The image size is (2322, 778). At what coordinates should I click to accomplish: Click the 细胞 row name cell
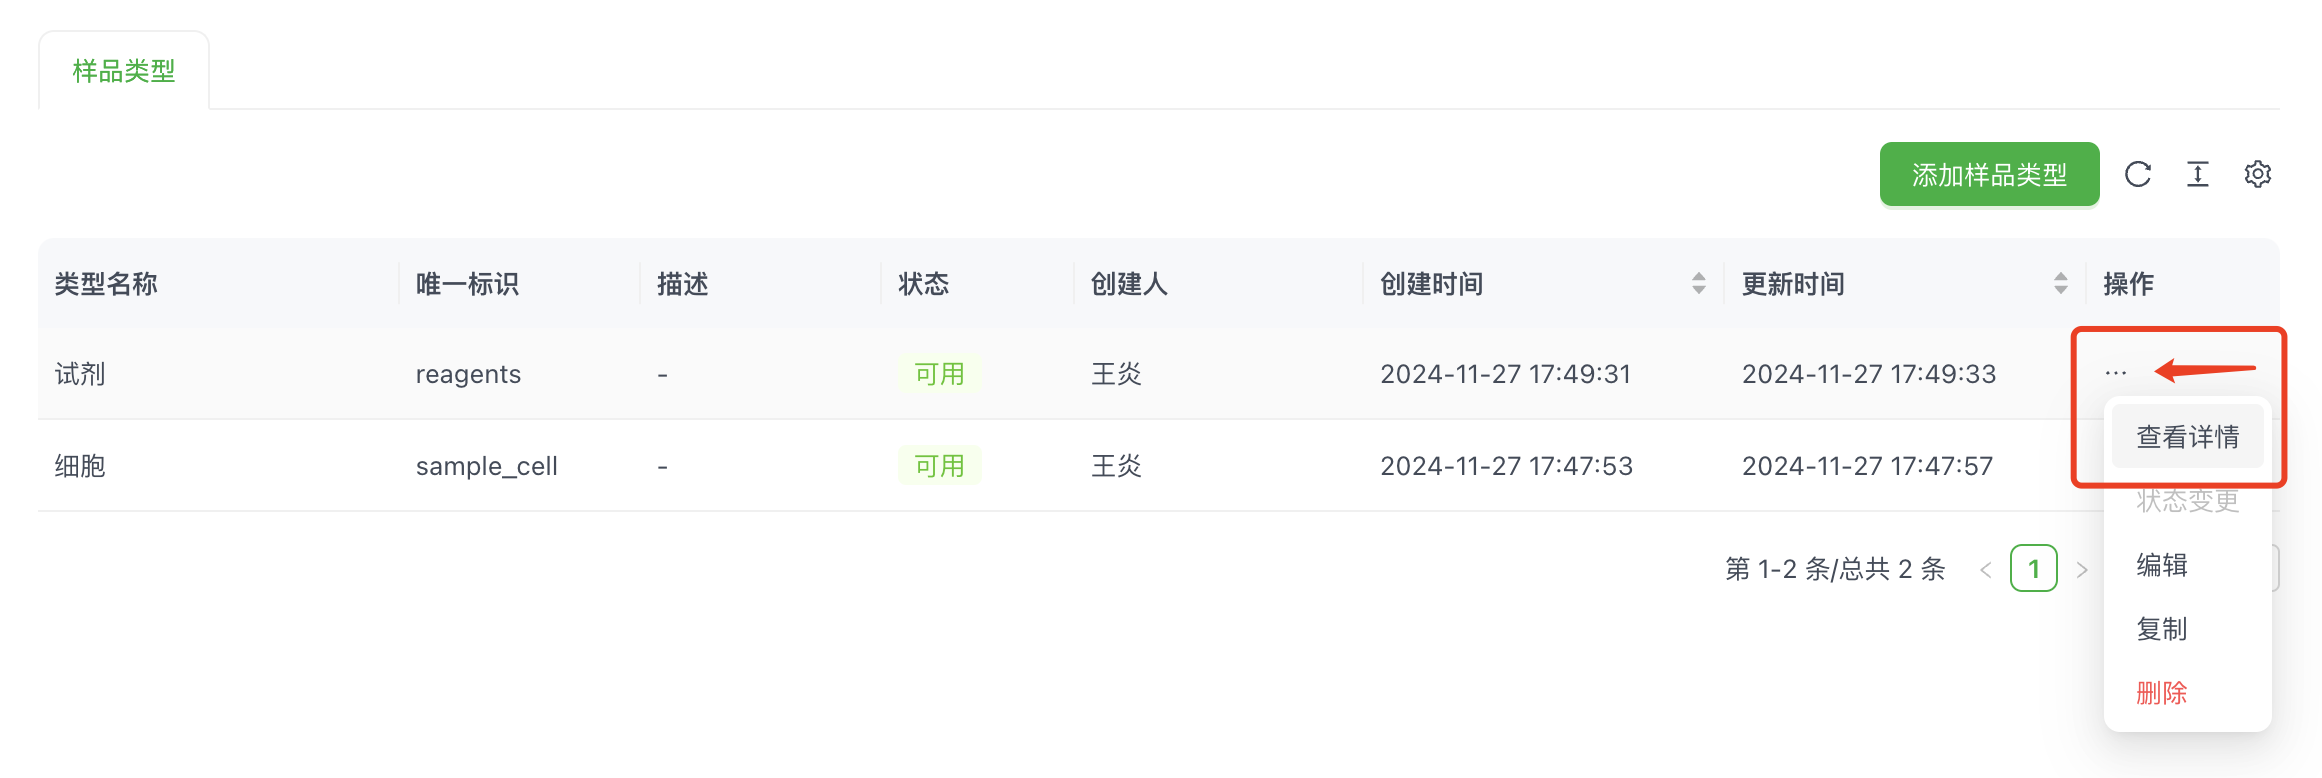(80, 466)
